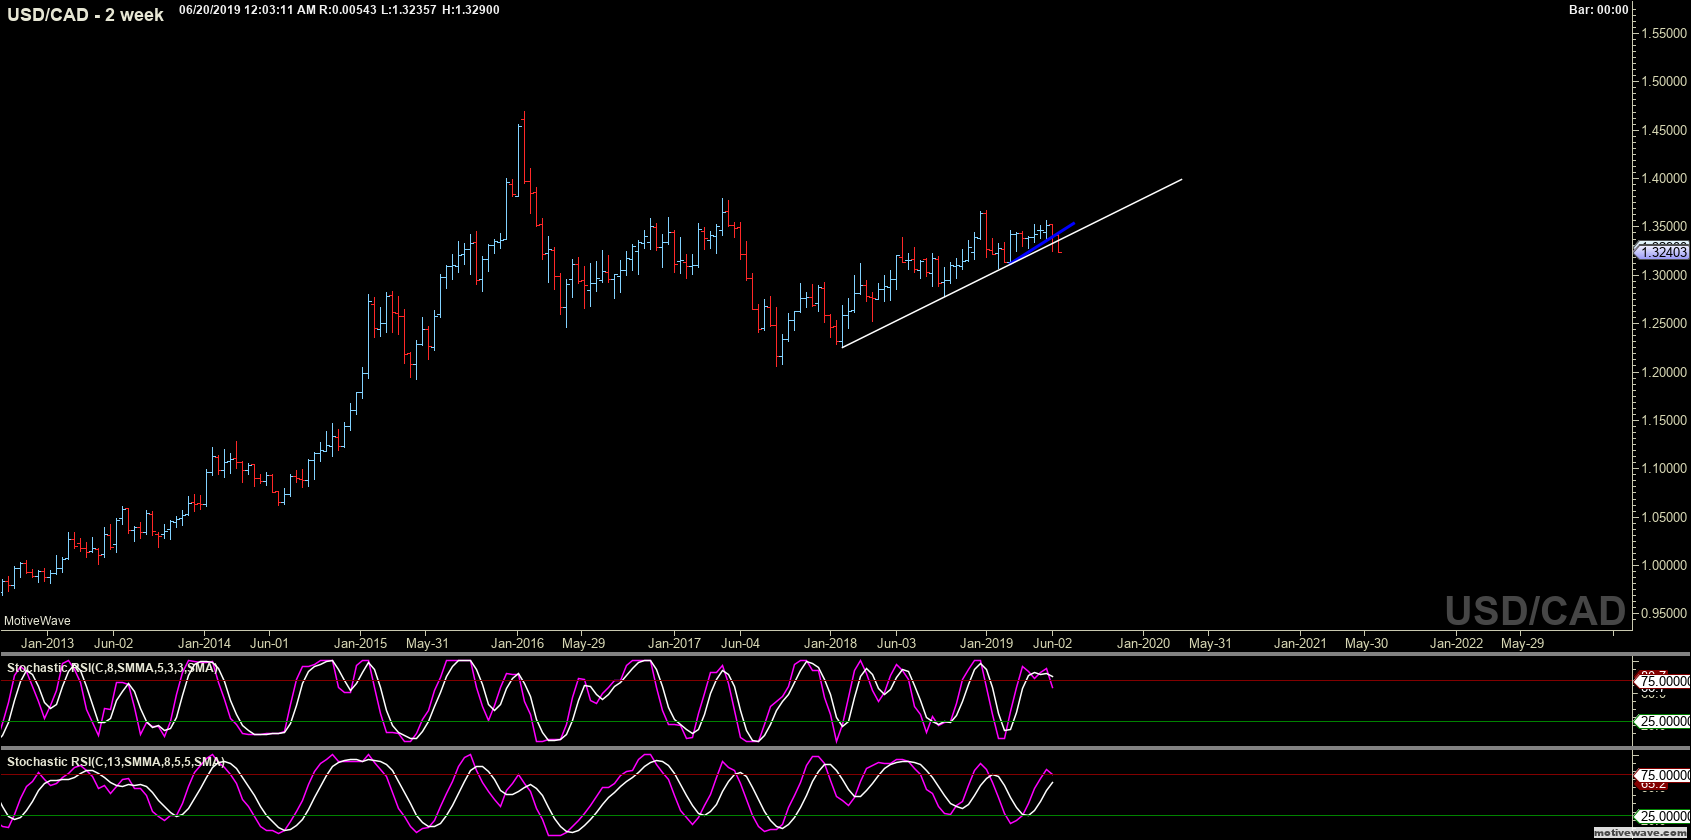Click the Jan-2019 date axis label

pyautogui.click(x=986, y=643)
